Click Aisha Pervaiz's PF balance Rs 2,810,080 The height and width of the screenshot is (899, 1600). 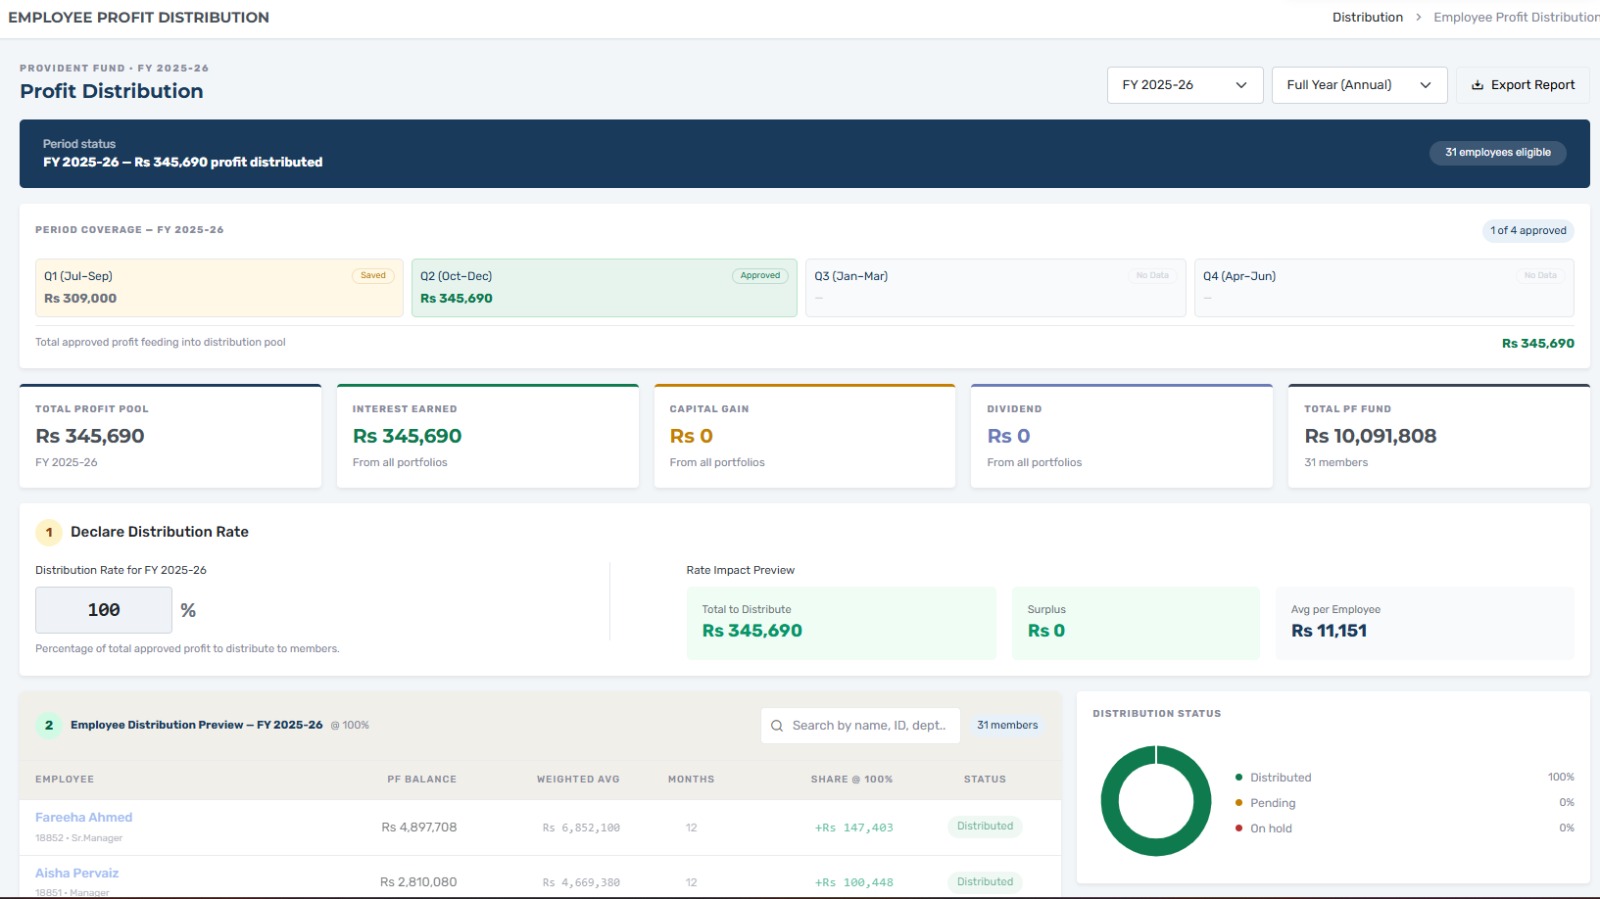point(418,882)
